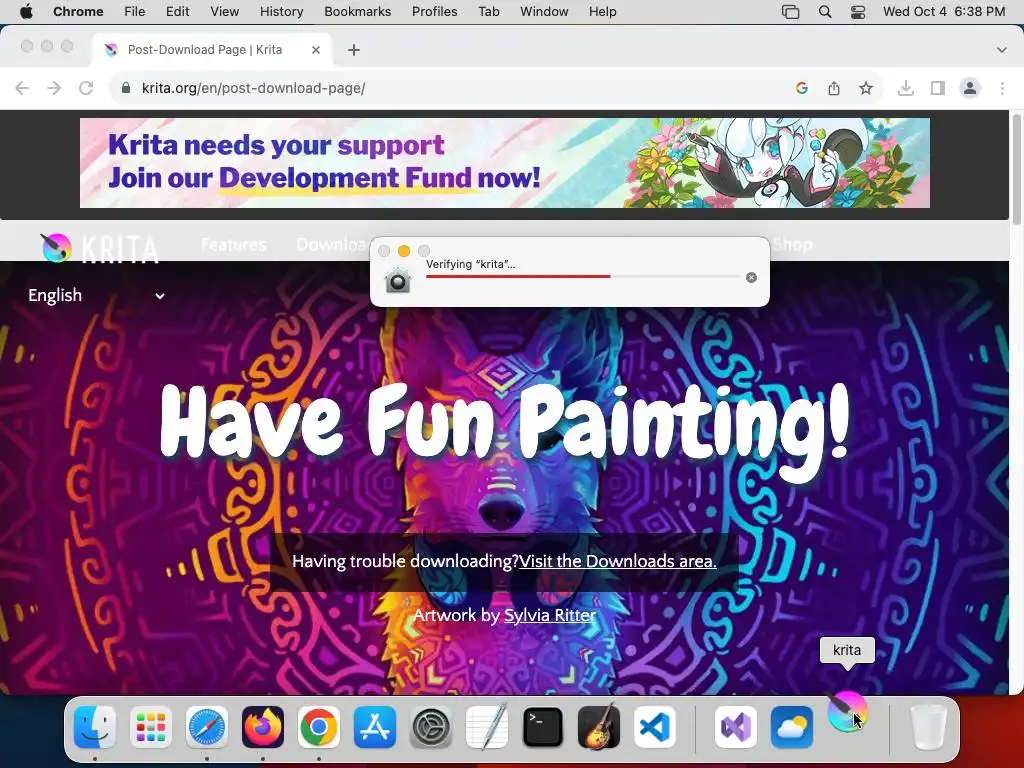Open the Window menu
Viewport: 1024px width, 768px height.
pos(544,12)
